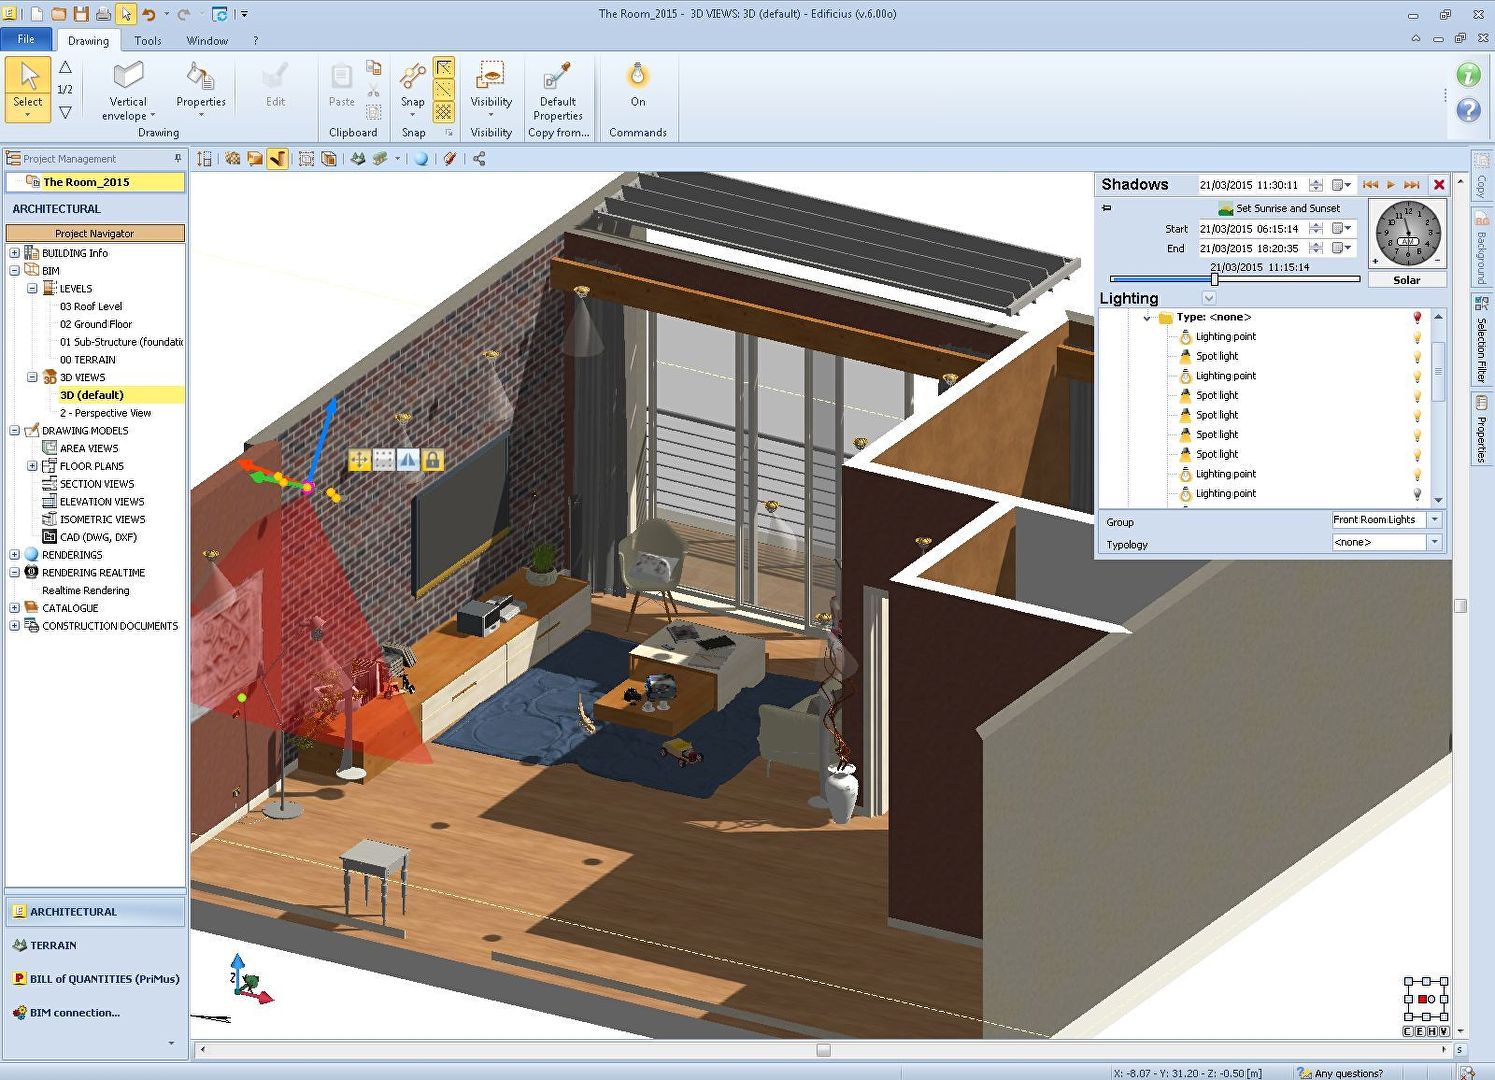Click the Solar button under the clock
Viewport: 1495px width, 1080px height.
pyautogui.click(x=1406, y=280)
